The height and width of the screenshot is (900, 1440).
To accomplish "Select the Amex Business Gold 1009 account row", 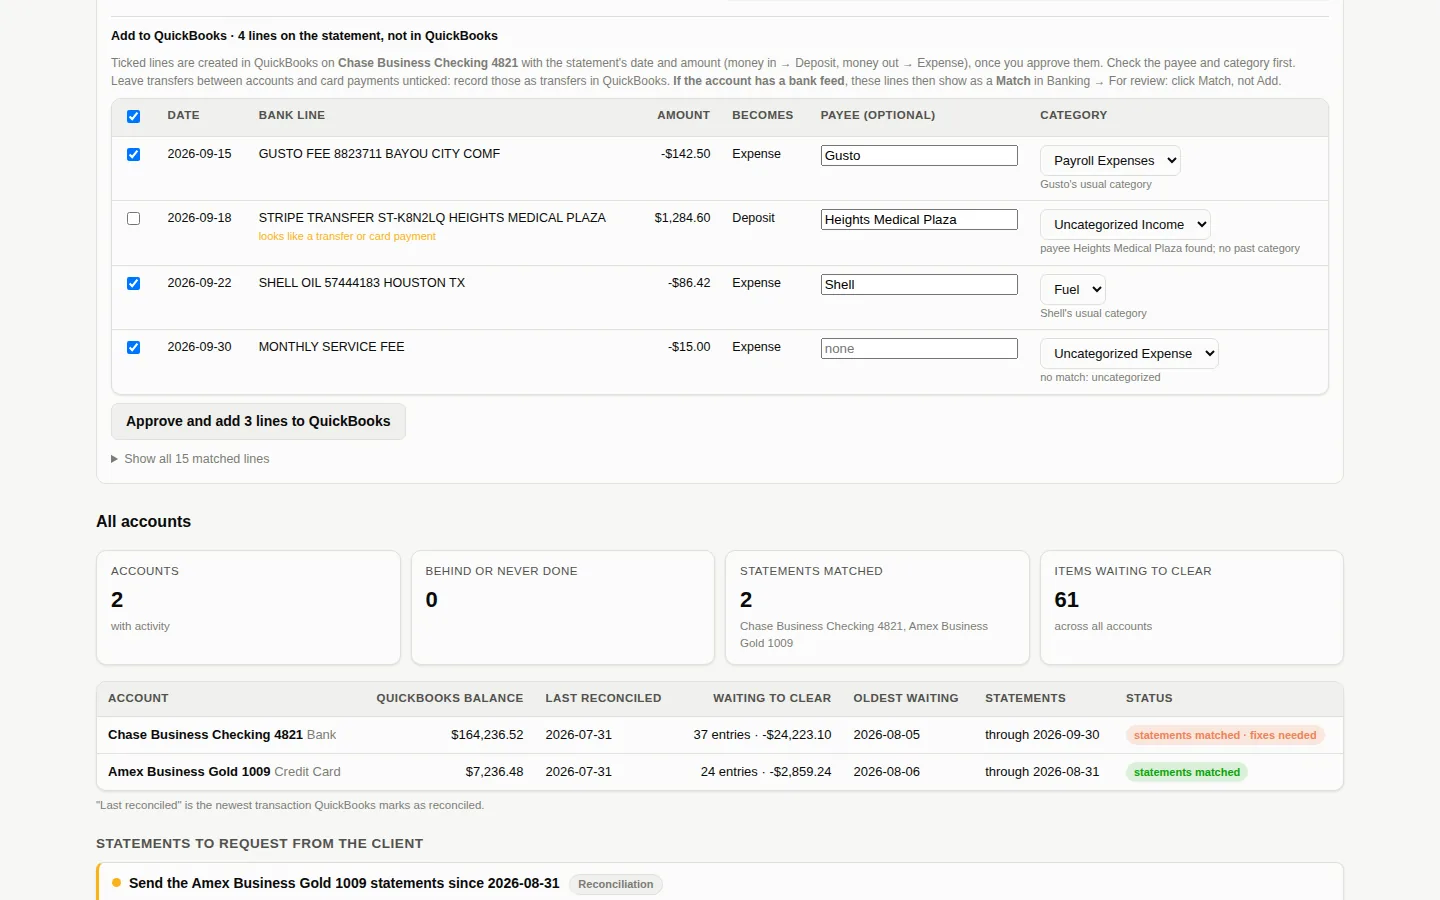I will 720,772.
